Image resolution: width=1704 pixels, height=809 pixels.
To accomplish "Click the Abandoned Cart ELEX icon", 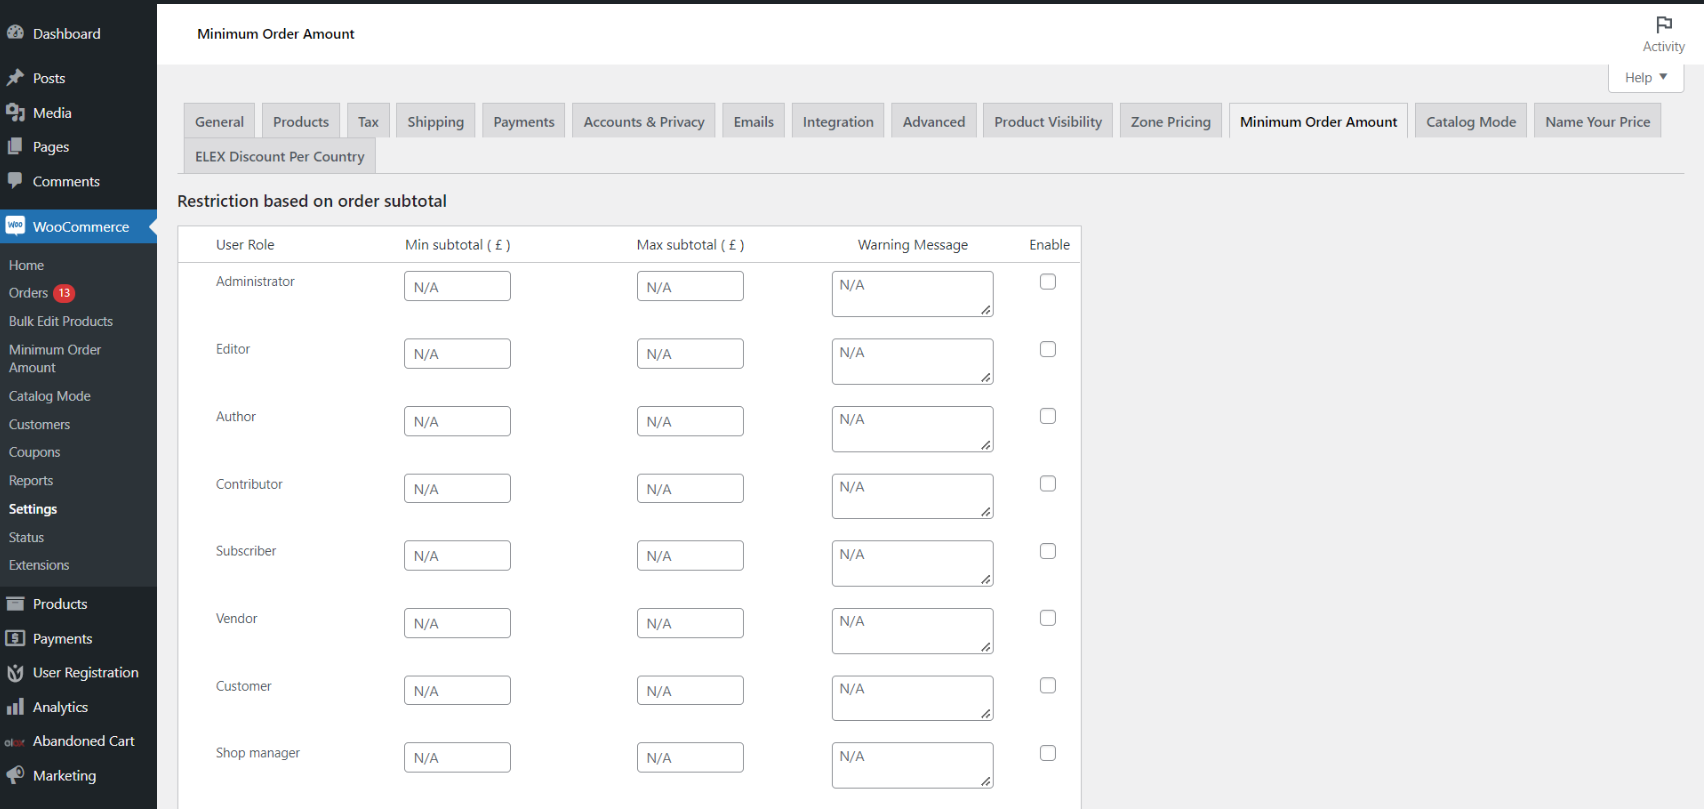I will coord(15,742).
